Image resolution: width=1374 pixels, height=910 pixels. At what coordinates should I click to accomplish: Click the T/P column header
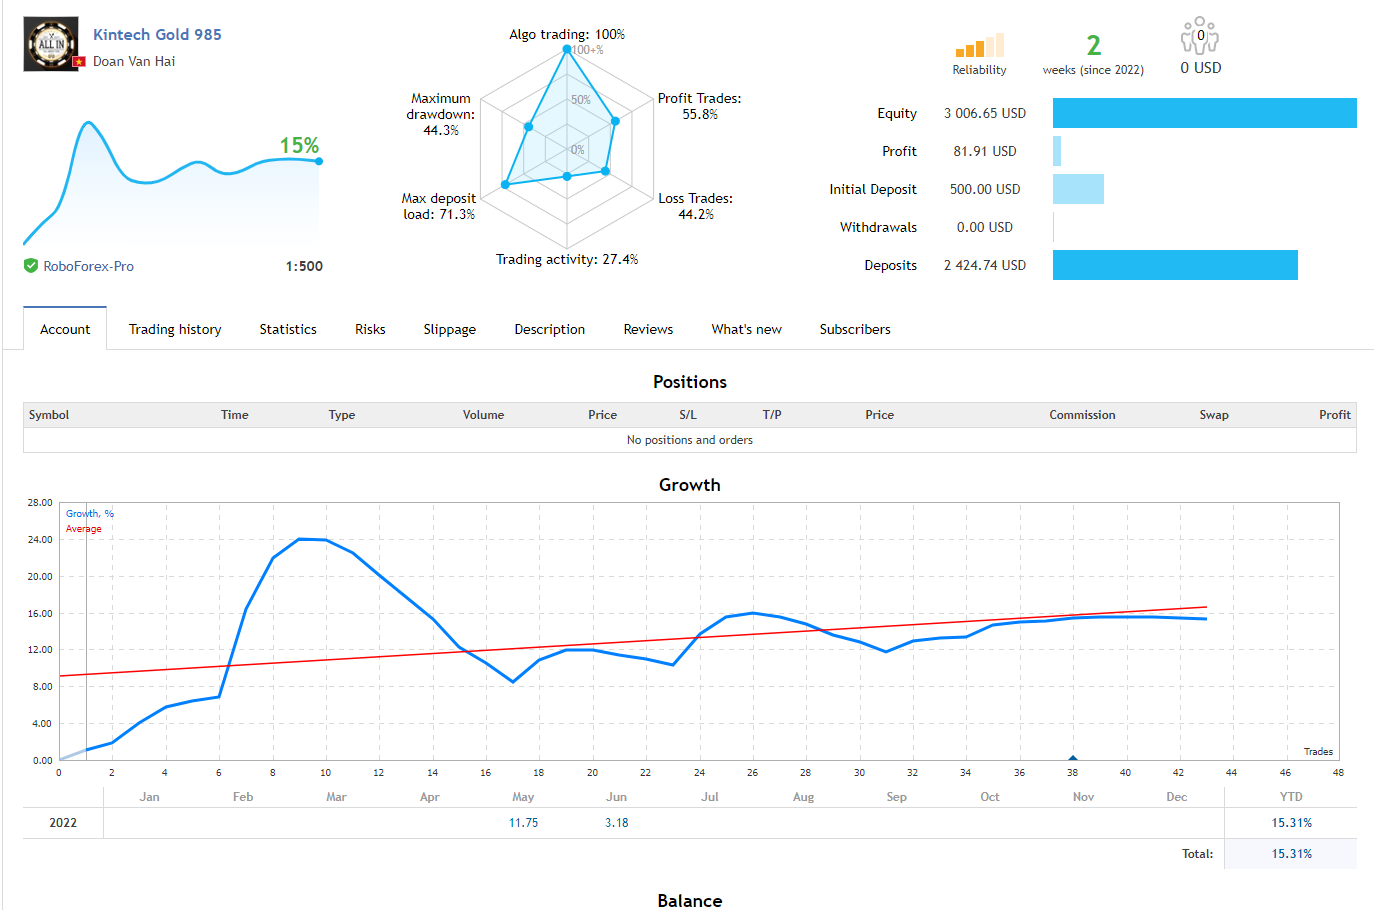coord(772,415)
